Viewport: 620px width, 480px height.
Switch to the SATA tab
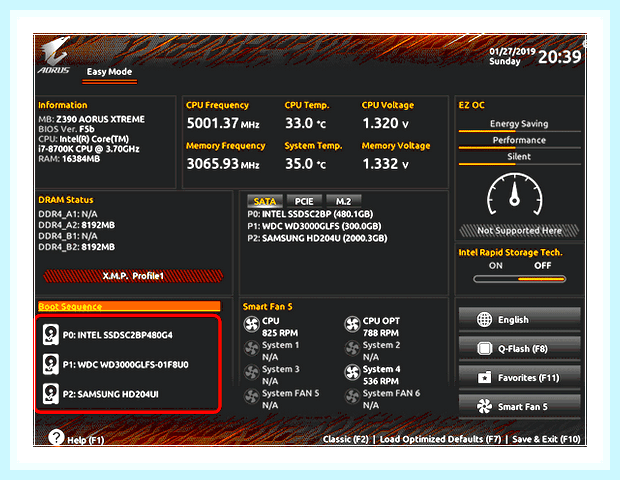point(265,201)
